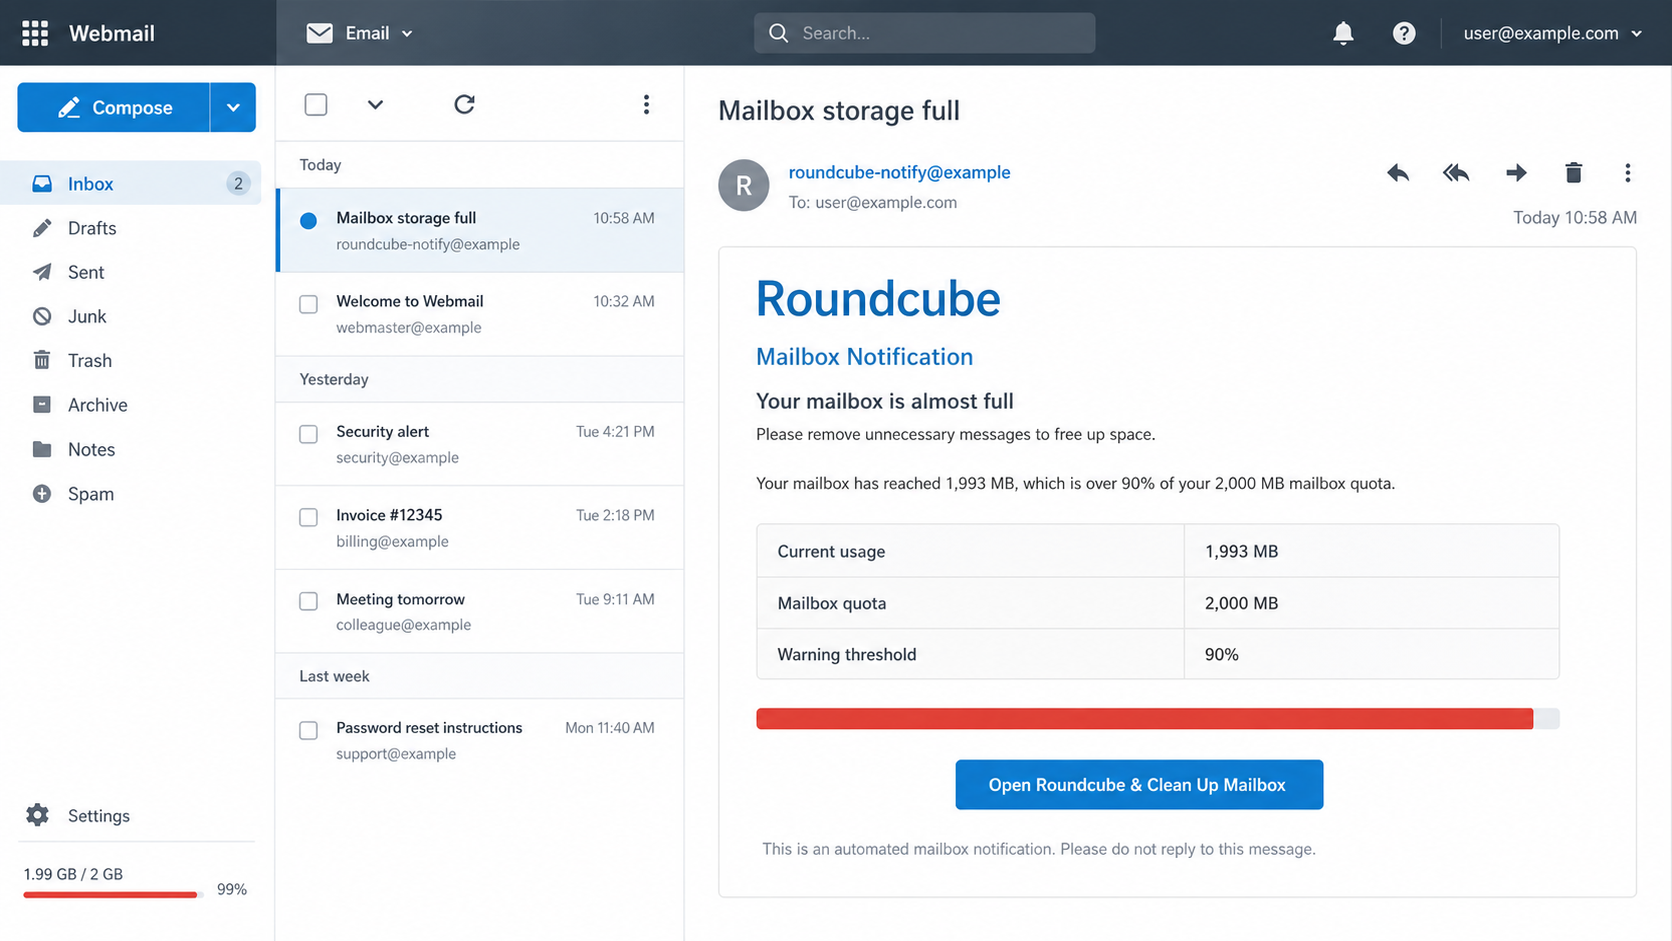Toggle the select all messages checkbox
This screenshot has height=941, width=1672.
316,104
